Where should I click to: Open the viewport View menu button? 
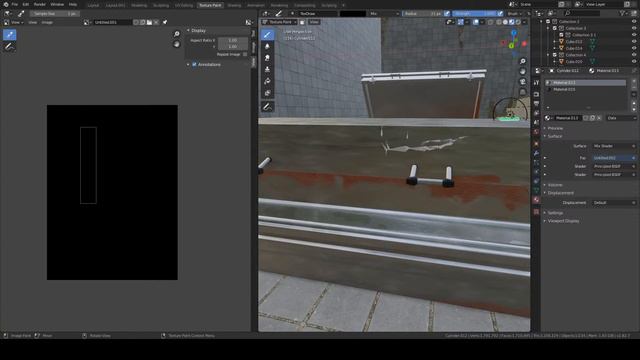(314, 22)
